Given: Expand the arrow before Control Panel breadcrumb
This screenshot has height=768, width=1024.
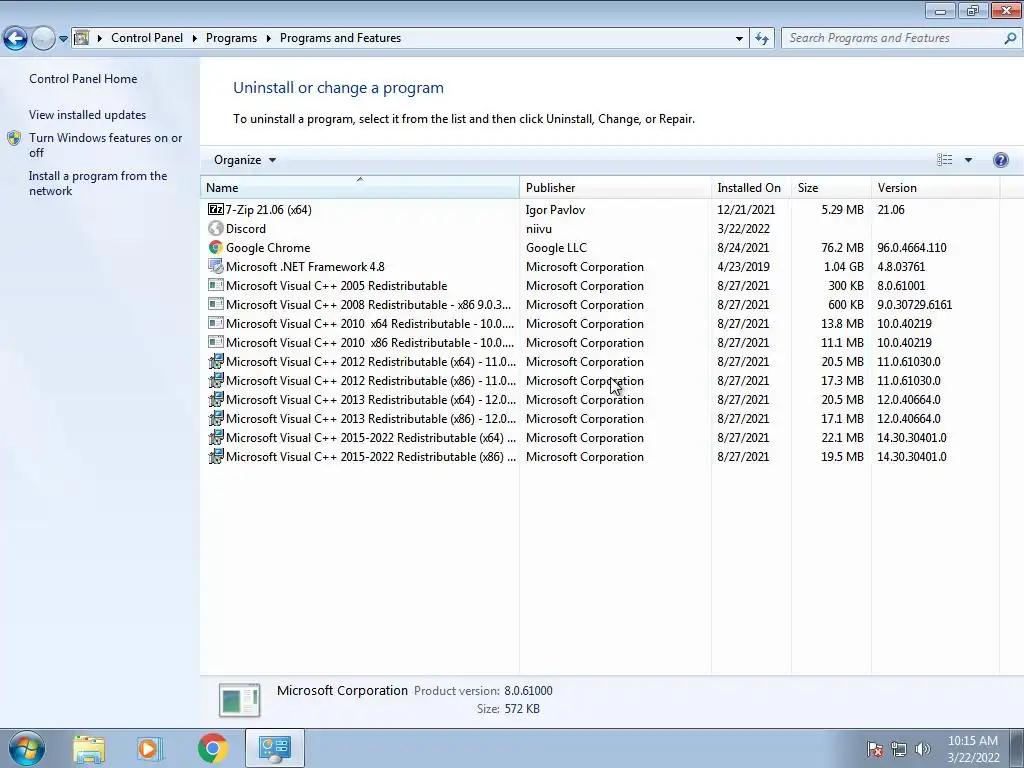Looking at the screenshot, I should coord(99,38).
